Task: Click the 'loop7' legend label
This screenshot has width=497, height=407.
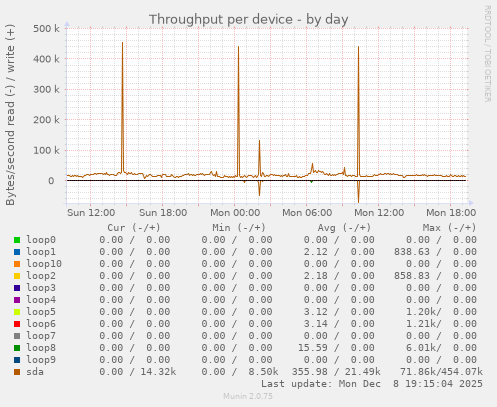Action: point(41,336)
